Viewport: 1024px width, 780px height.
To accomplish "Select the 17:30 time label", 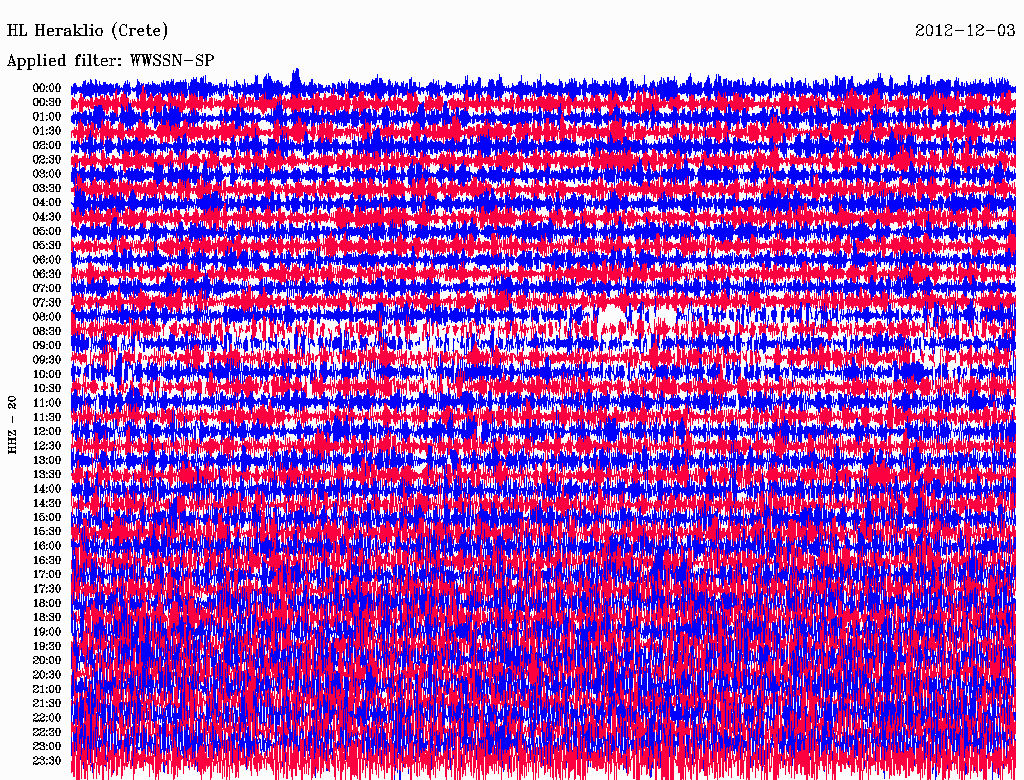I will (46, 589).
